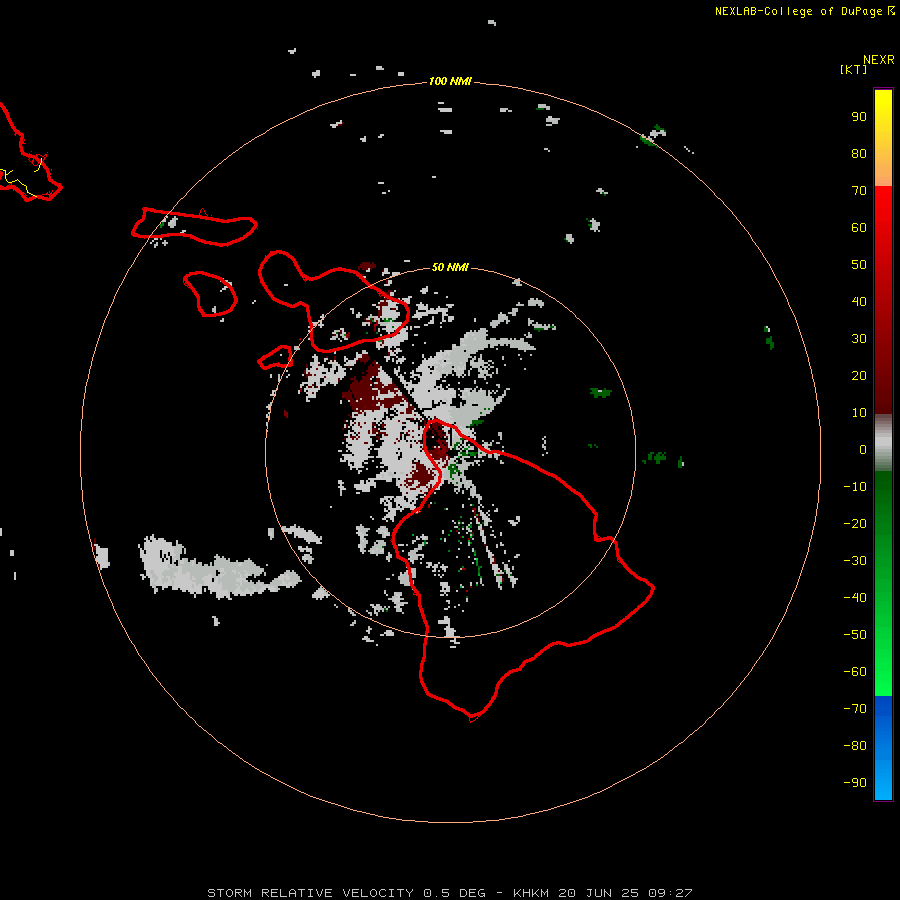Viewport: 900px width, 900px height.
Task: Click the 80 value on the velocity scale
Action: point(859,153)
